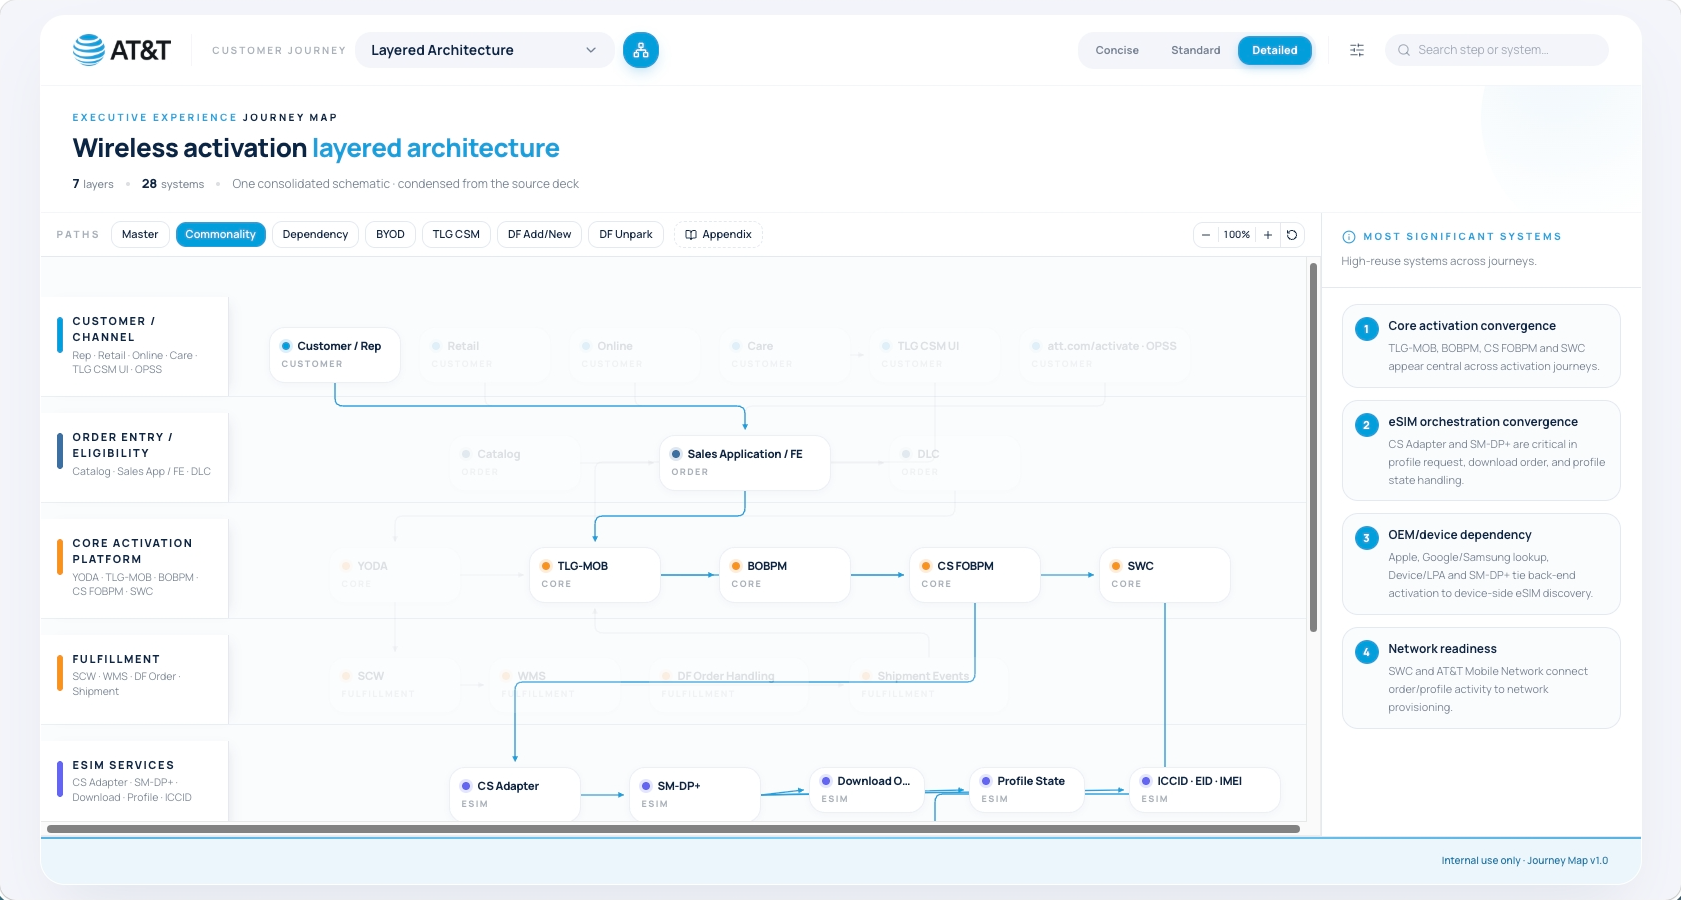This screenshot has height=900, width=1681.
Task: Open the OEM/device dependency card
Action: tap(1481, 564)
